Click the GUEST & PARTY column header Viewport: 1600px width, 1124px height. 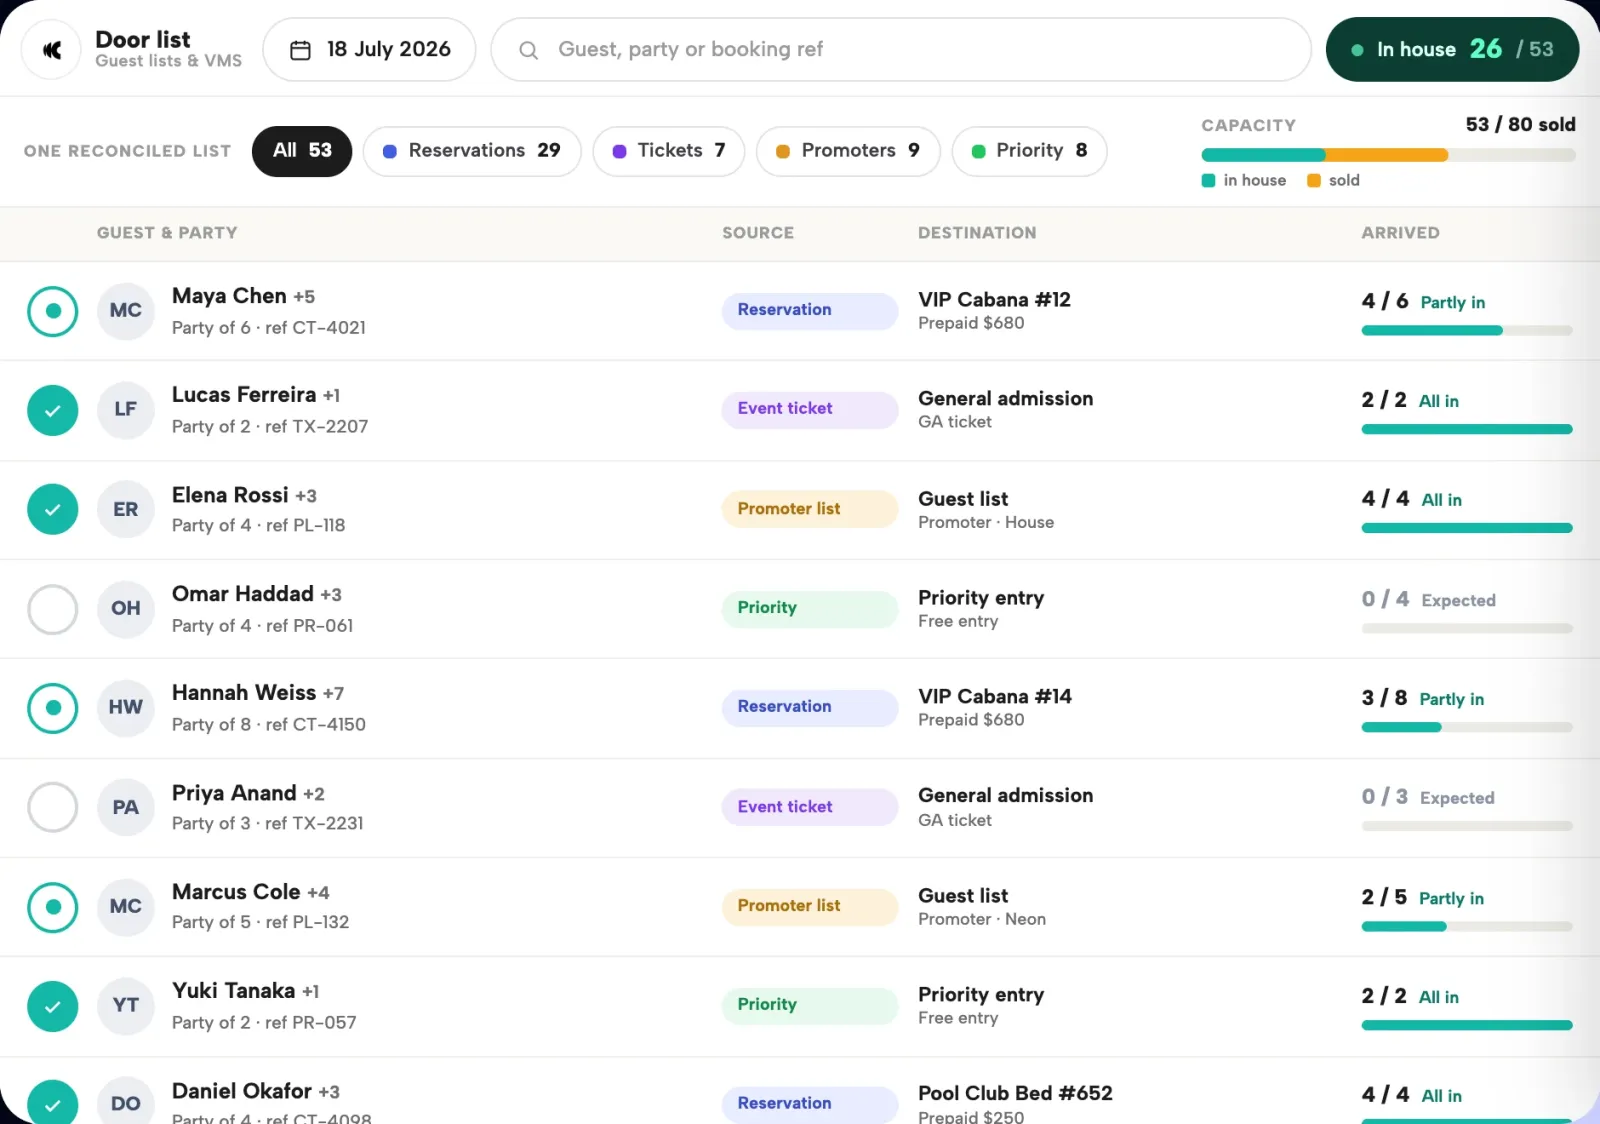[x=167, y=233]
